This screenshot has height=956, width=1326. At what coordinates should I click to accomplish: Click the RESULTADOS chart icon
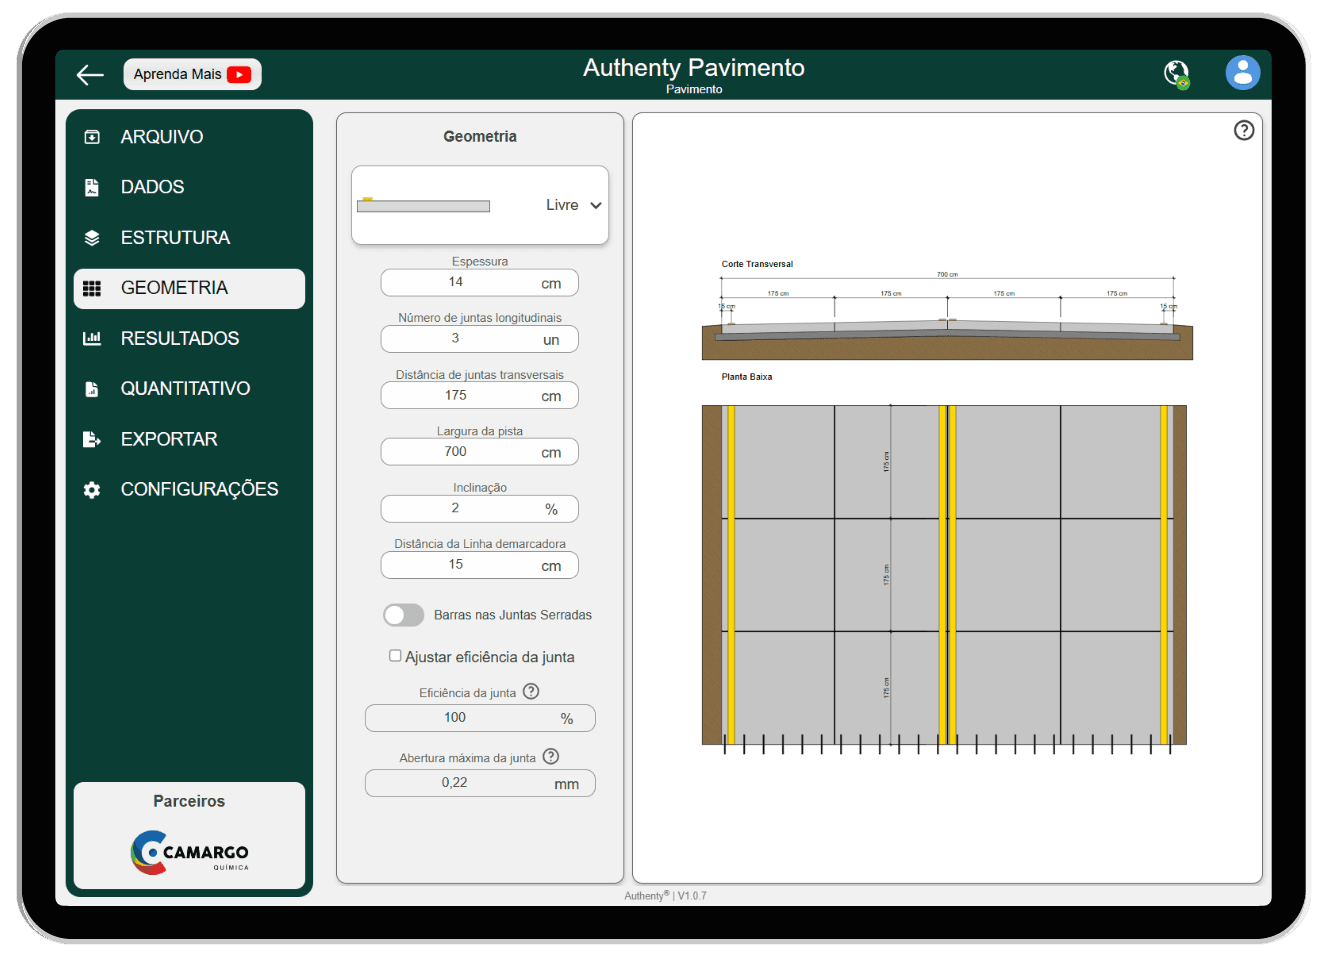[x=92, y=339]
